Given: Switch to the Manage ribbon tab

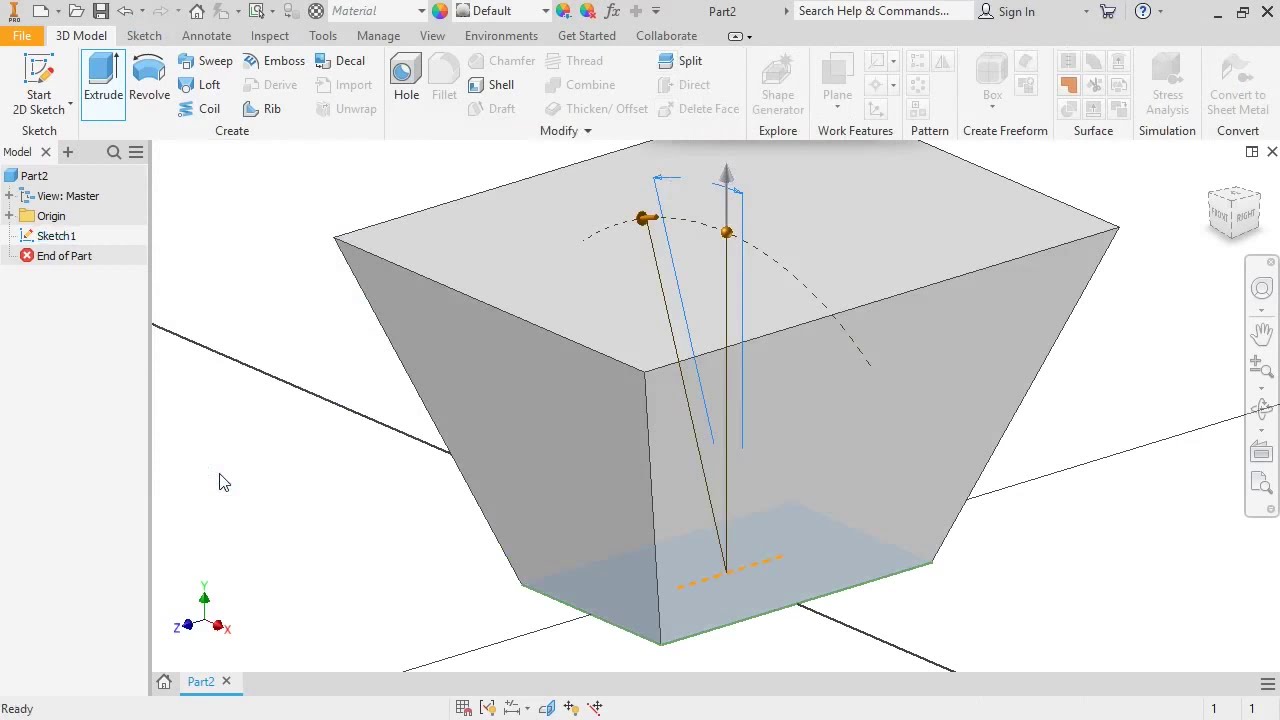Looking at the screenshot, I should pos(378,36).
